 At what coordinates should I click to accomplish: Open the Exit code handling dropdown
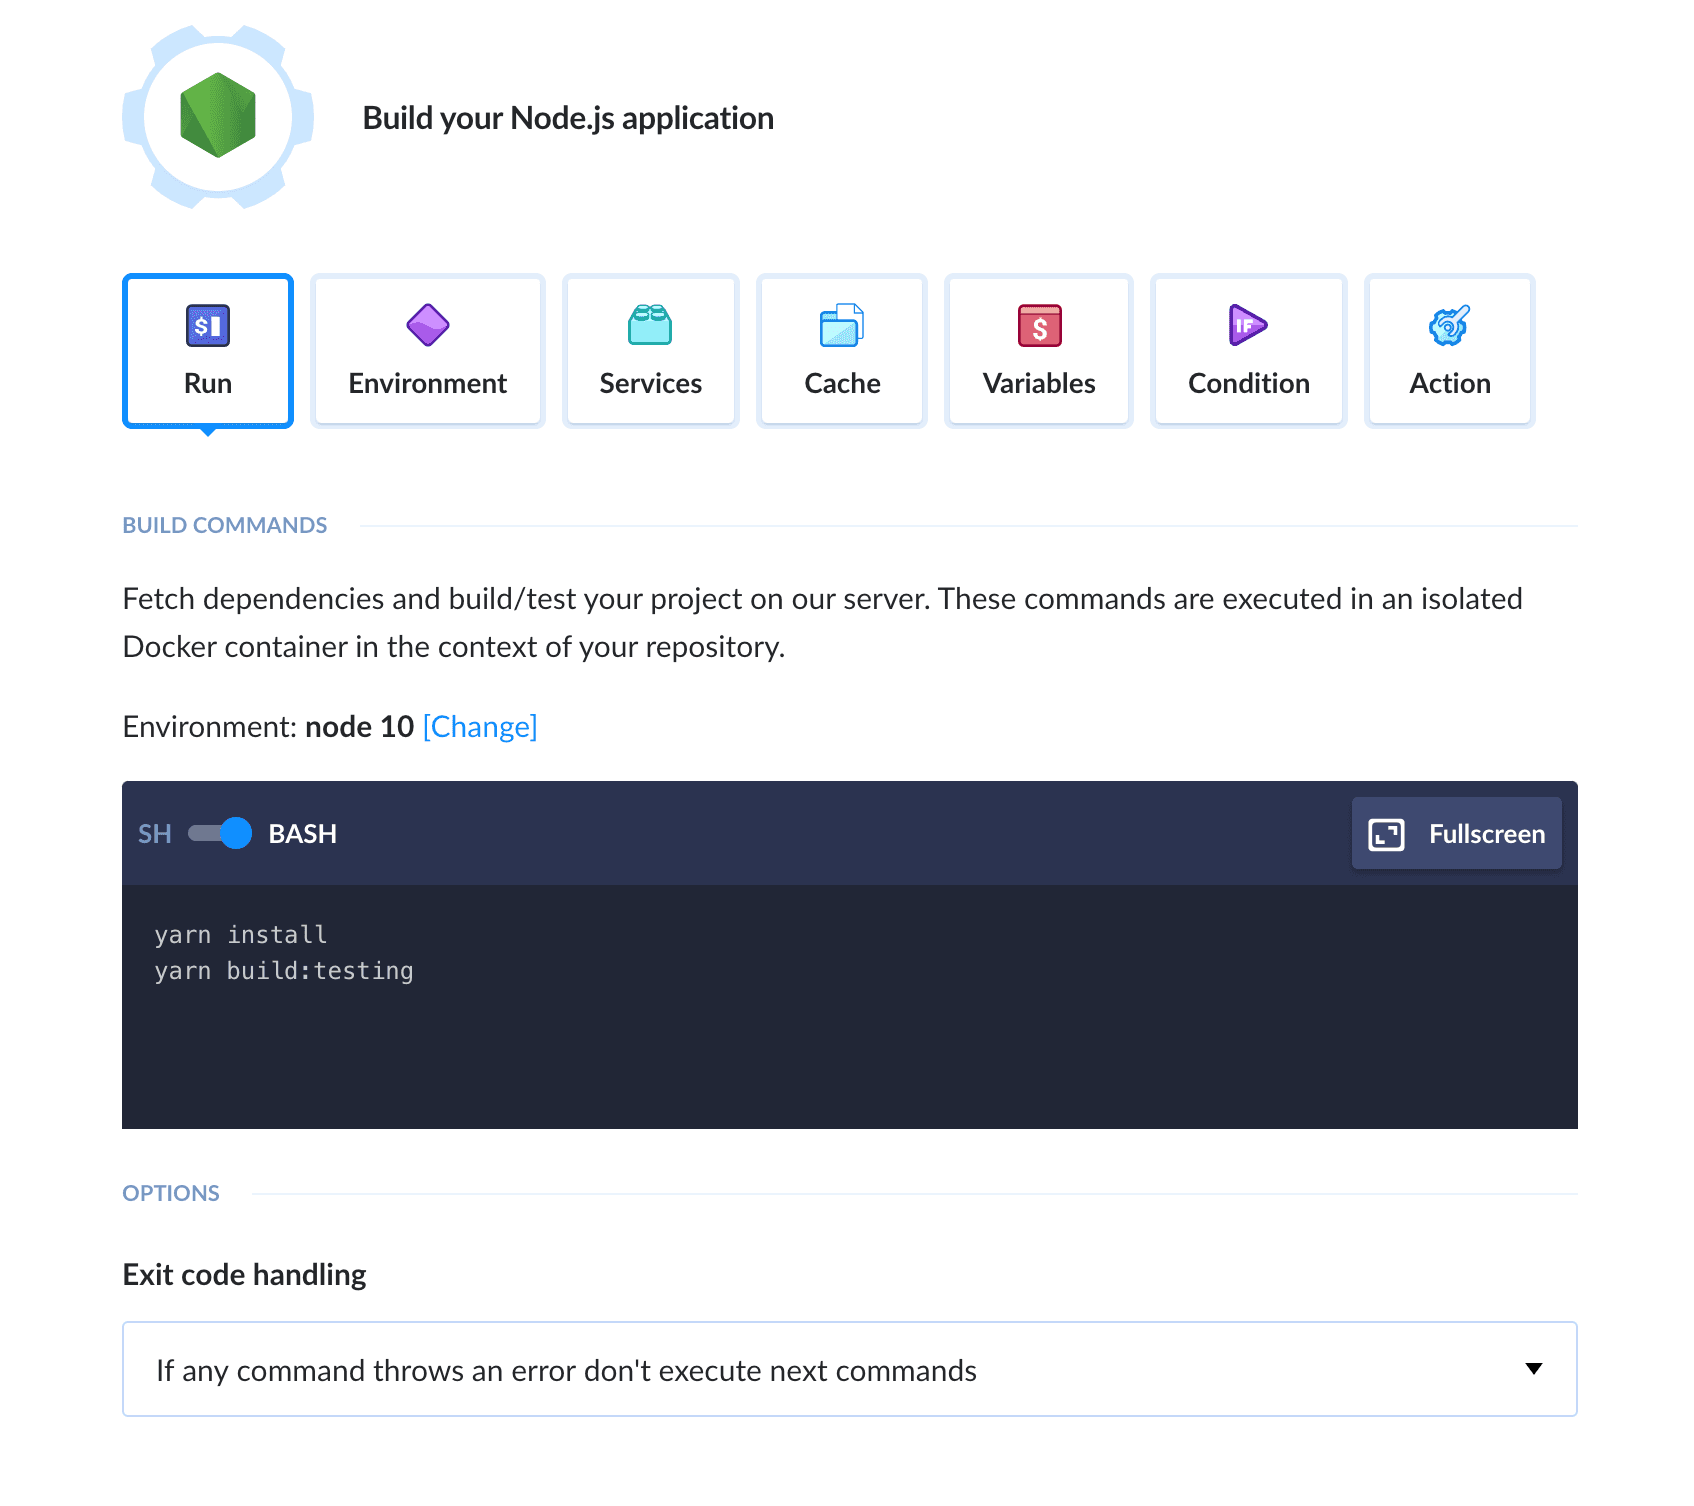click(848, 1369)
